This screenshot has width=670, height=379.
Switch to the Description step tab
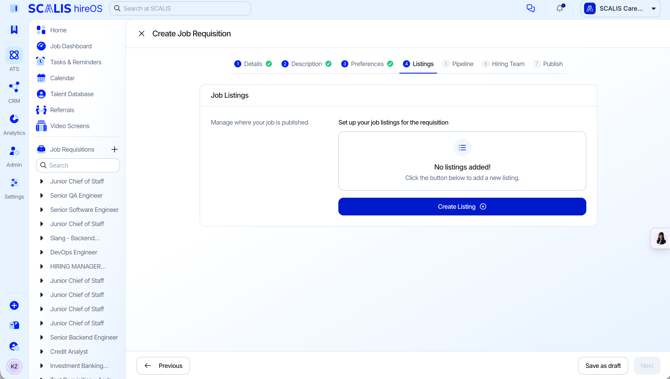(x=306, y=64)
